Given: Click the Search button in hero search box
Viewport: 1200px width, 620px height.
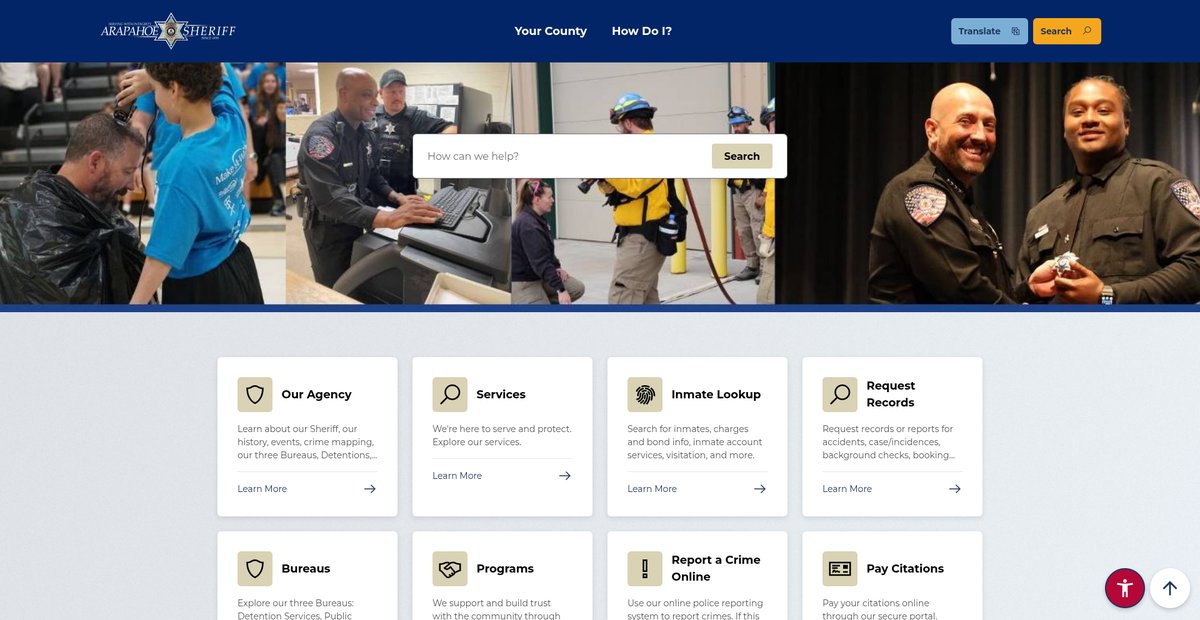Looking at the screenshot, I should (x=742, y=156).
